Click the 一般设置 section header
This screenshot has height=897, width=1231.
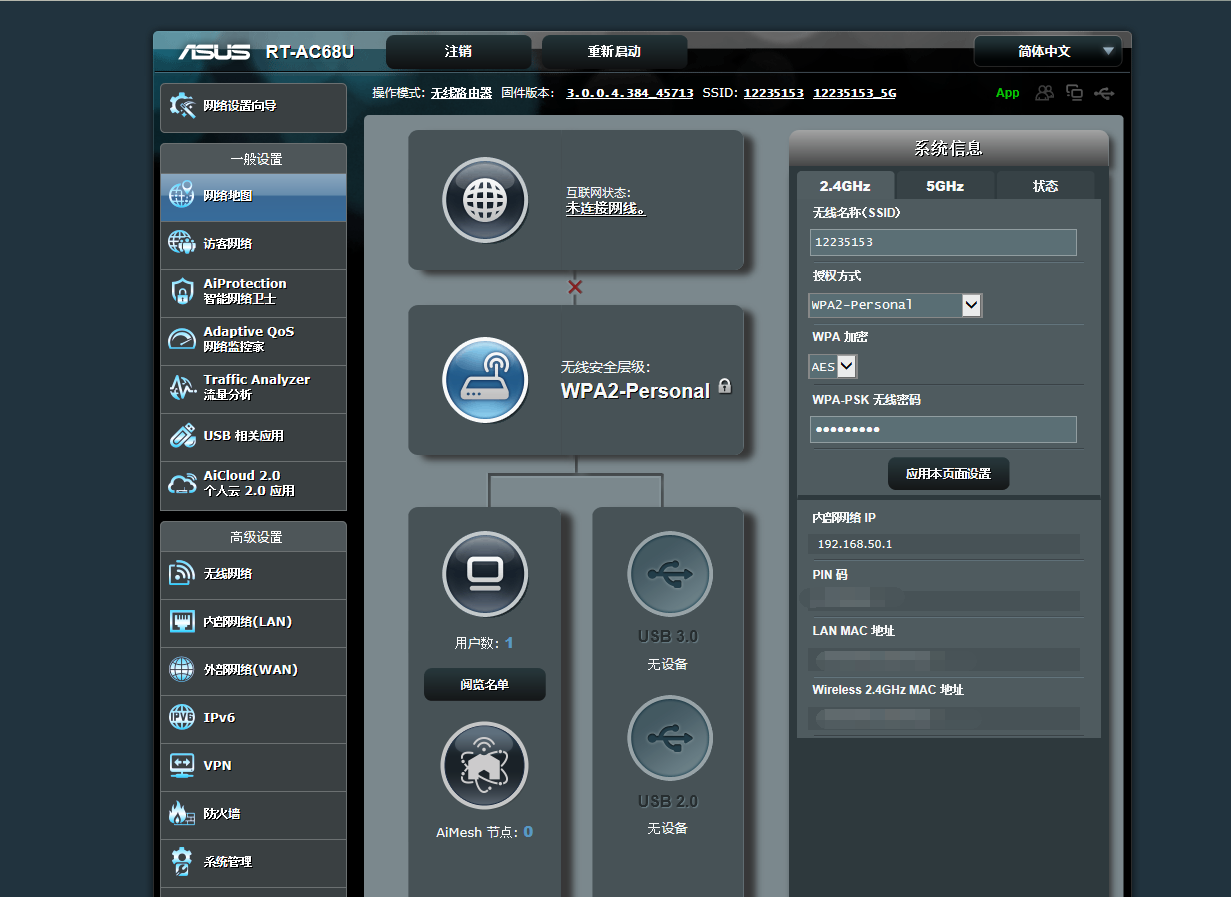tap(254, 159)
